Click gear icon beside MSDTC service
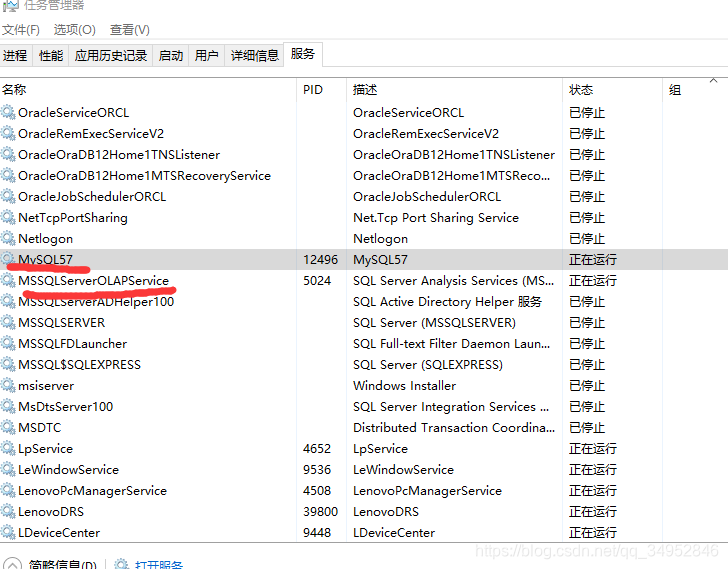Viewport: 728px width, 569px height. click(x=8, y=427)
